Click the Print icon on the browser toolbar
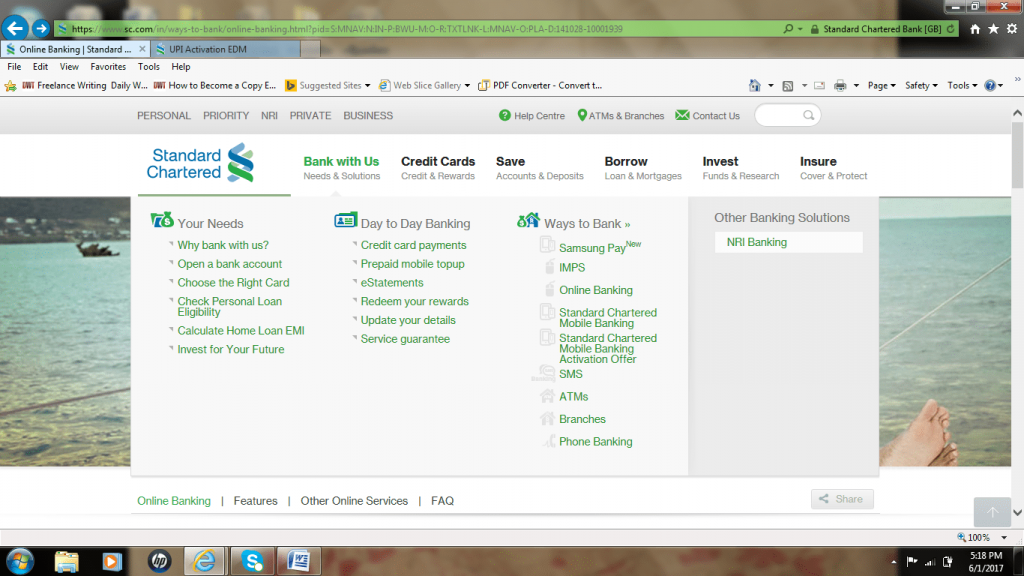This screenshot has height=576, width=1024. (839, 85)
